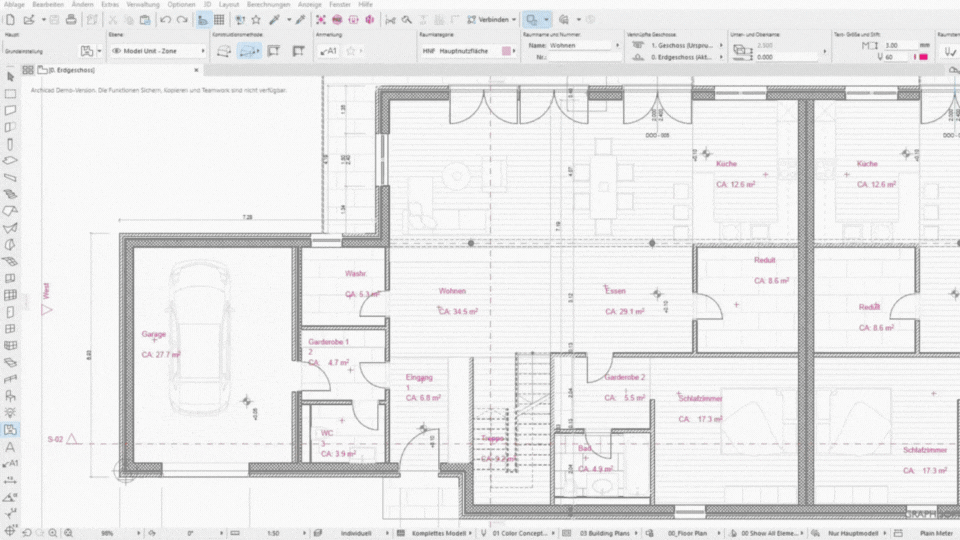
Task: Close the 0. Erdgeschoss tab
Action: point(196,70)
